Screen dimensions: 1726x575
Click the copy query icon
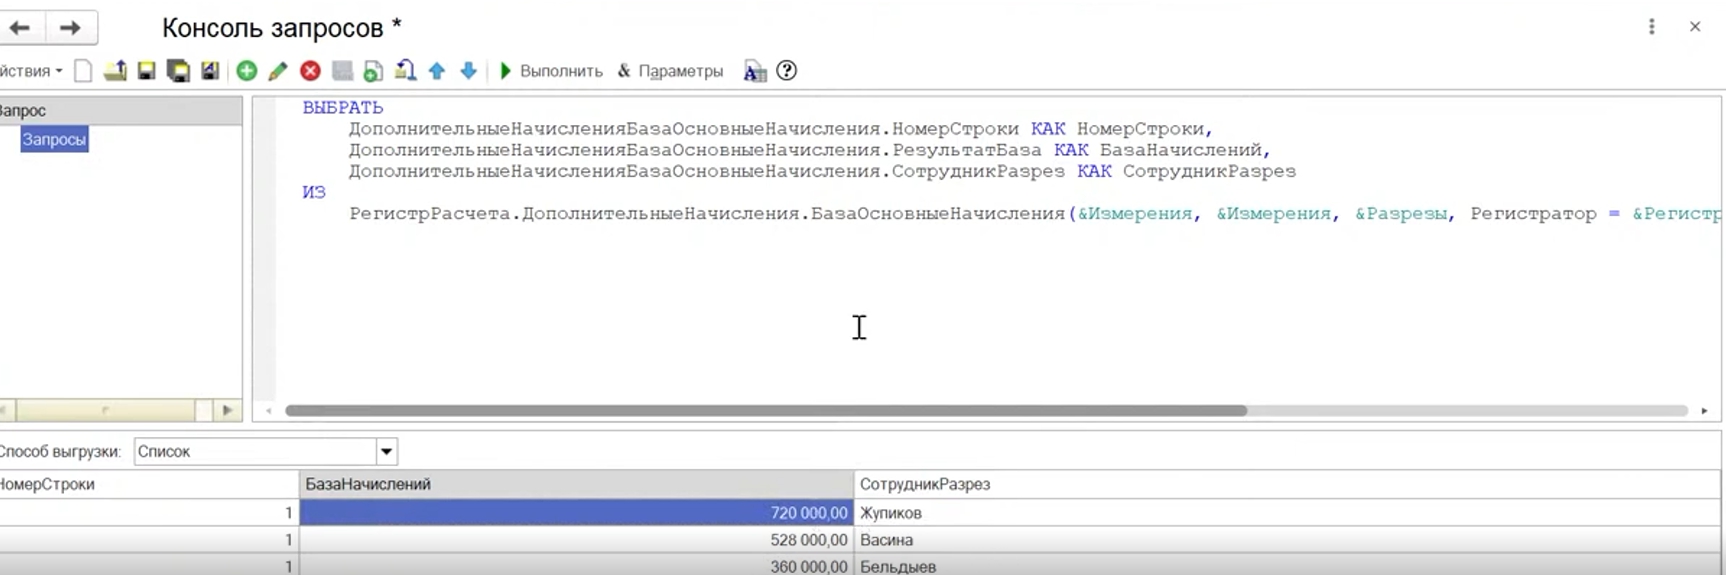pyautogui.click(x=373, y=71)
